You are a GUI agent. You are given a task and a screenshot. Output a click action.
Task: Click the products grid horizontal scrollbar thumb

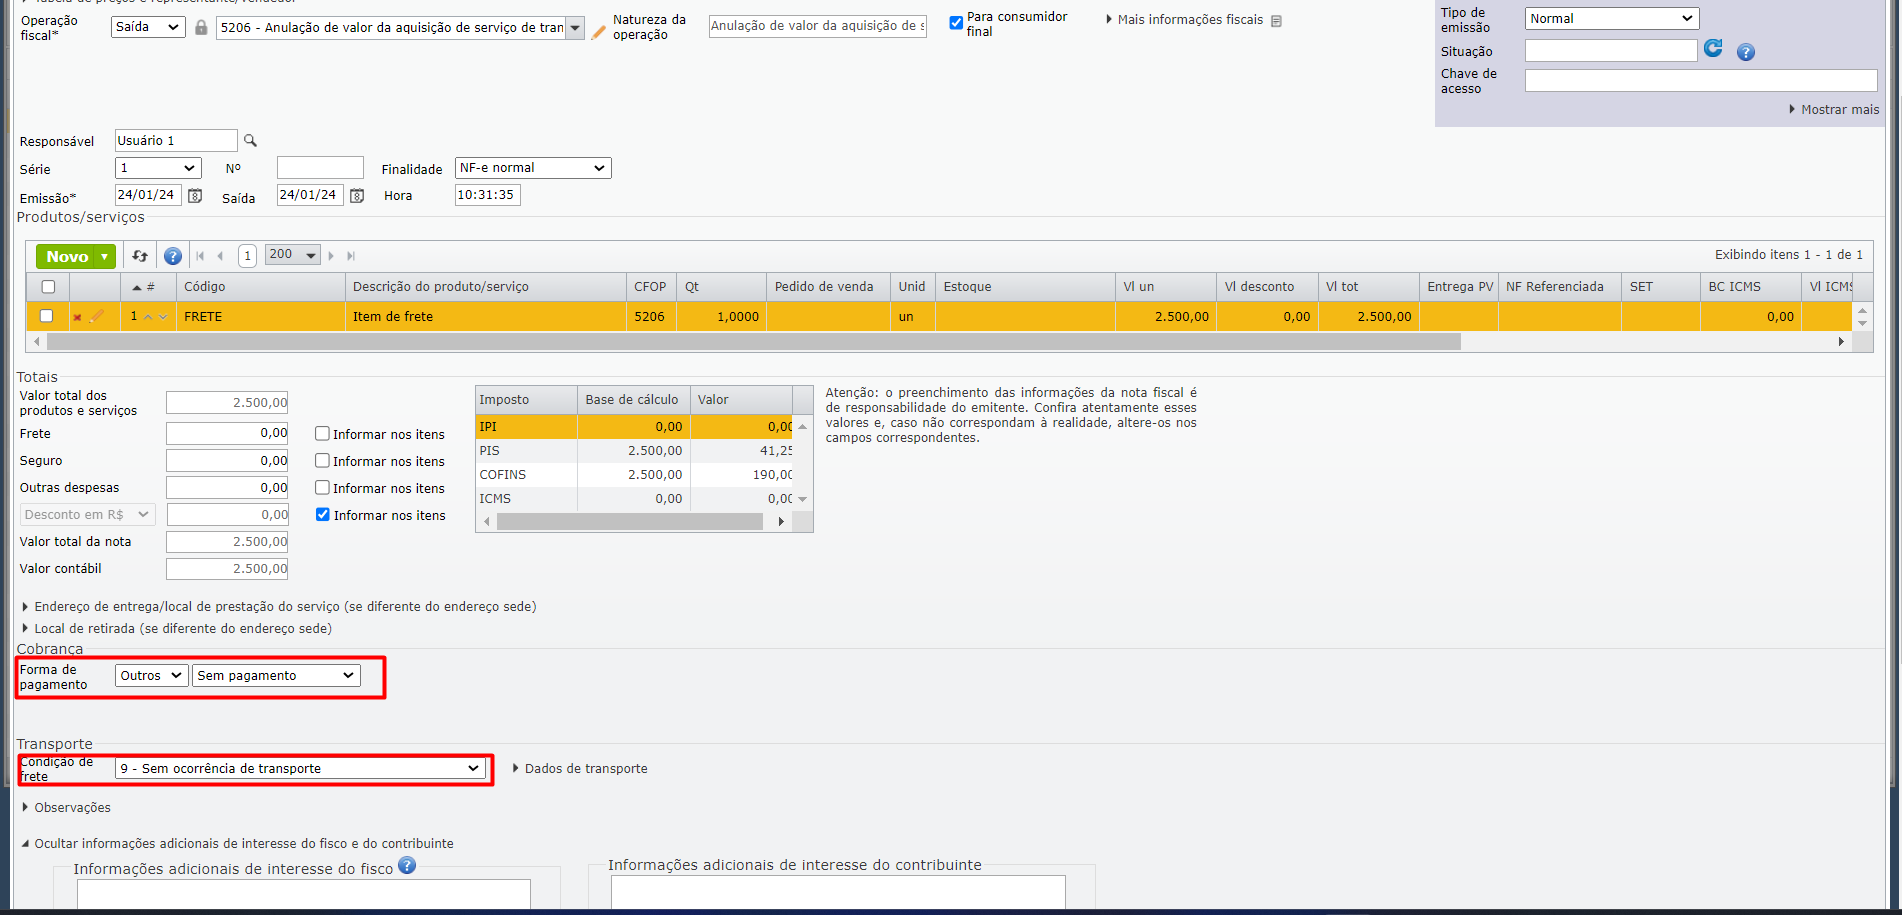coord(754,342)
